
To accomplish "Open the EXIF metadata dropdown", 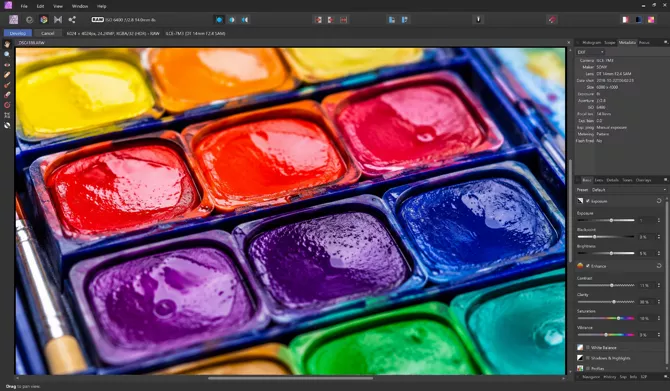I will click(x=591, y=52).
